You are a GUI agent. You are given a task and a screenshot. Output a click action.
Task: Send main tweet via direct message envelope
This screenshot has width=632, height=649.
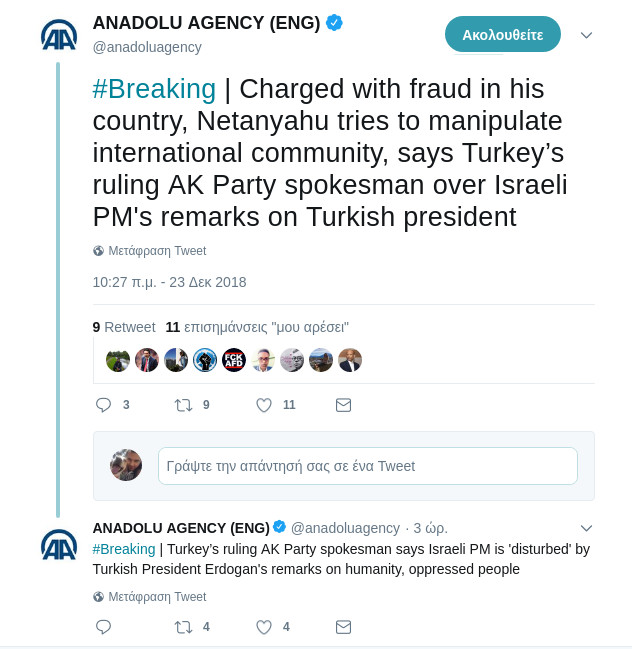(x=343, y=405)
